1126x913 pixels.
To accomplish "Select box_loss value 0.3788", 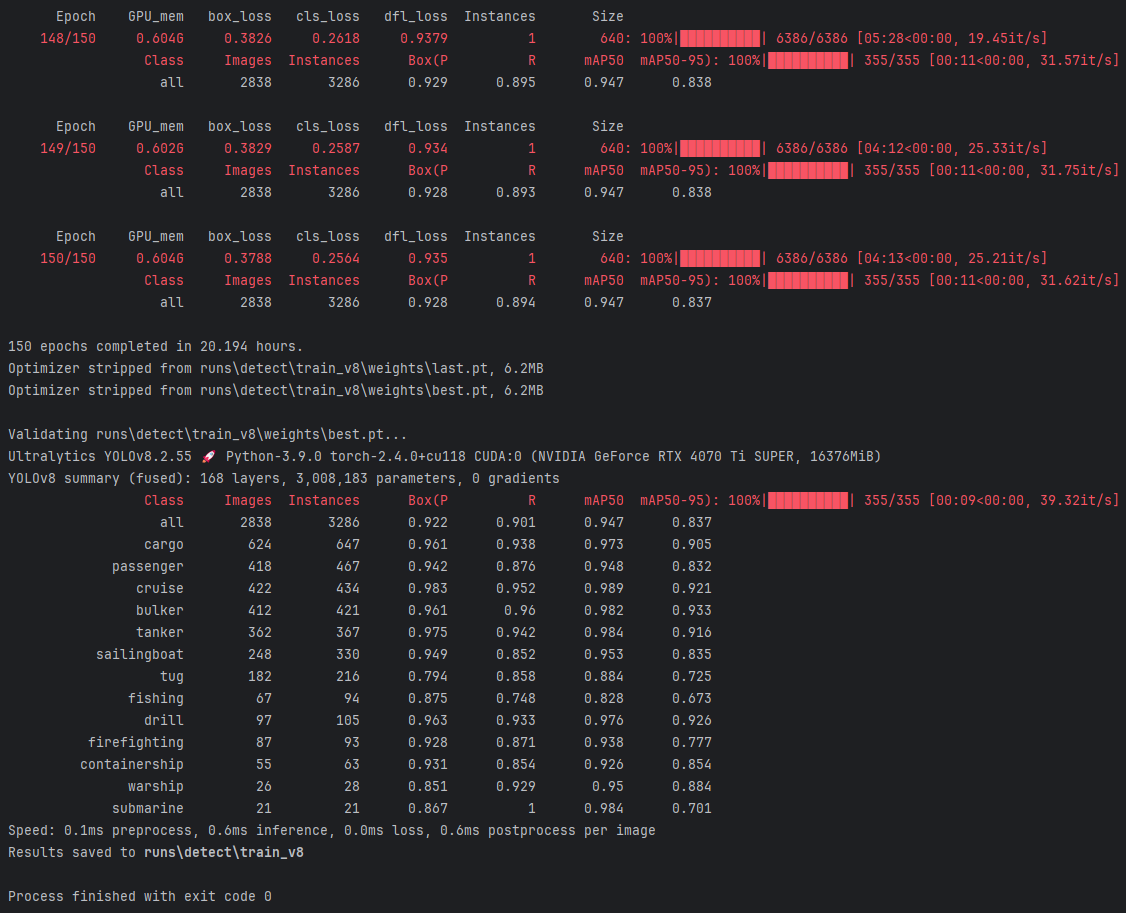I will tap(248, 258).
